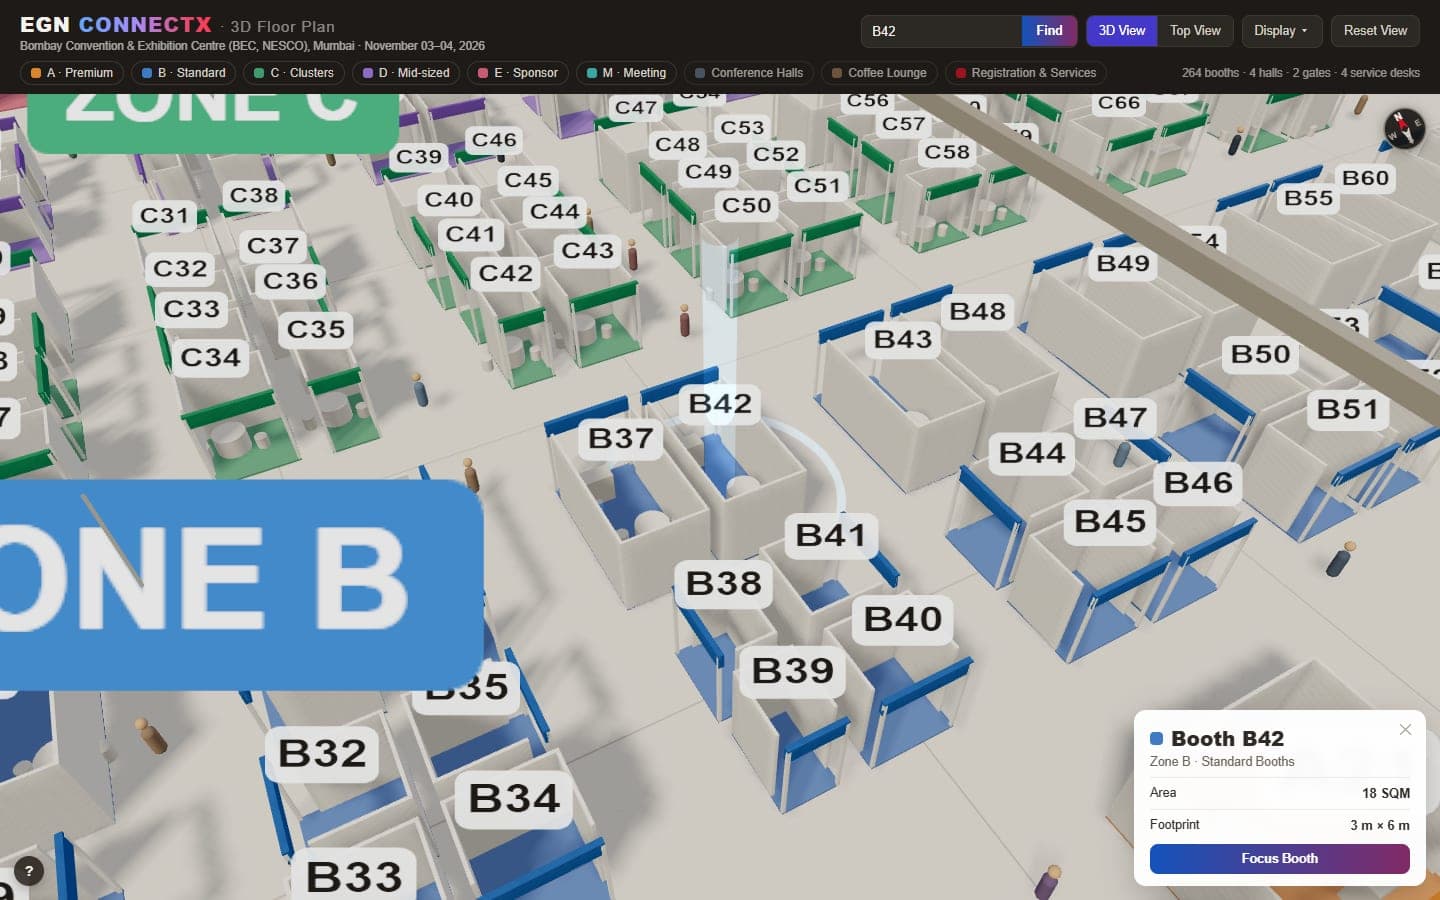Screen dimensions: 1440x900
Task: Select booth C35 label on the map
Action: coord(316,330)
